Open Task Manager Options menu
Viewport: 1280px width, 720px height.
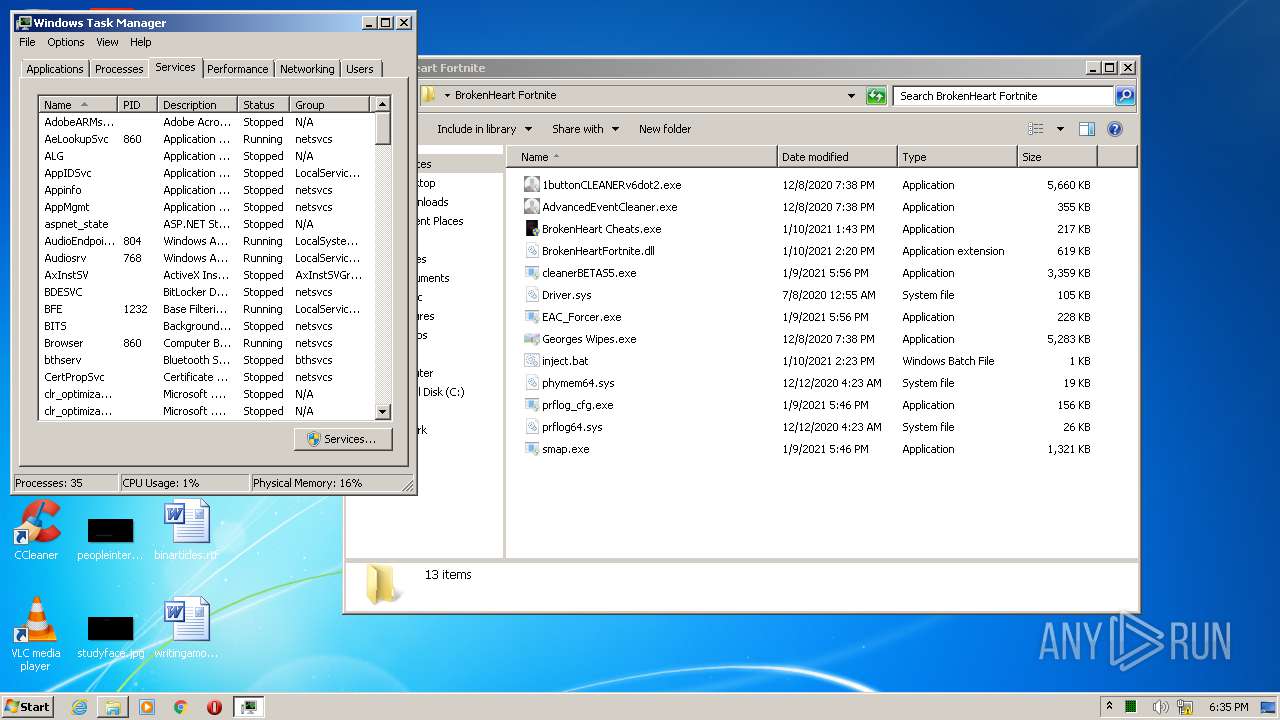pos(66,42)
